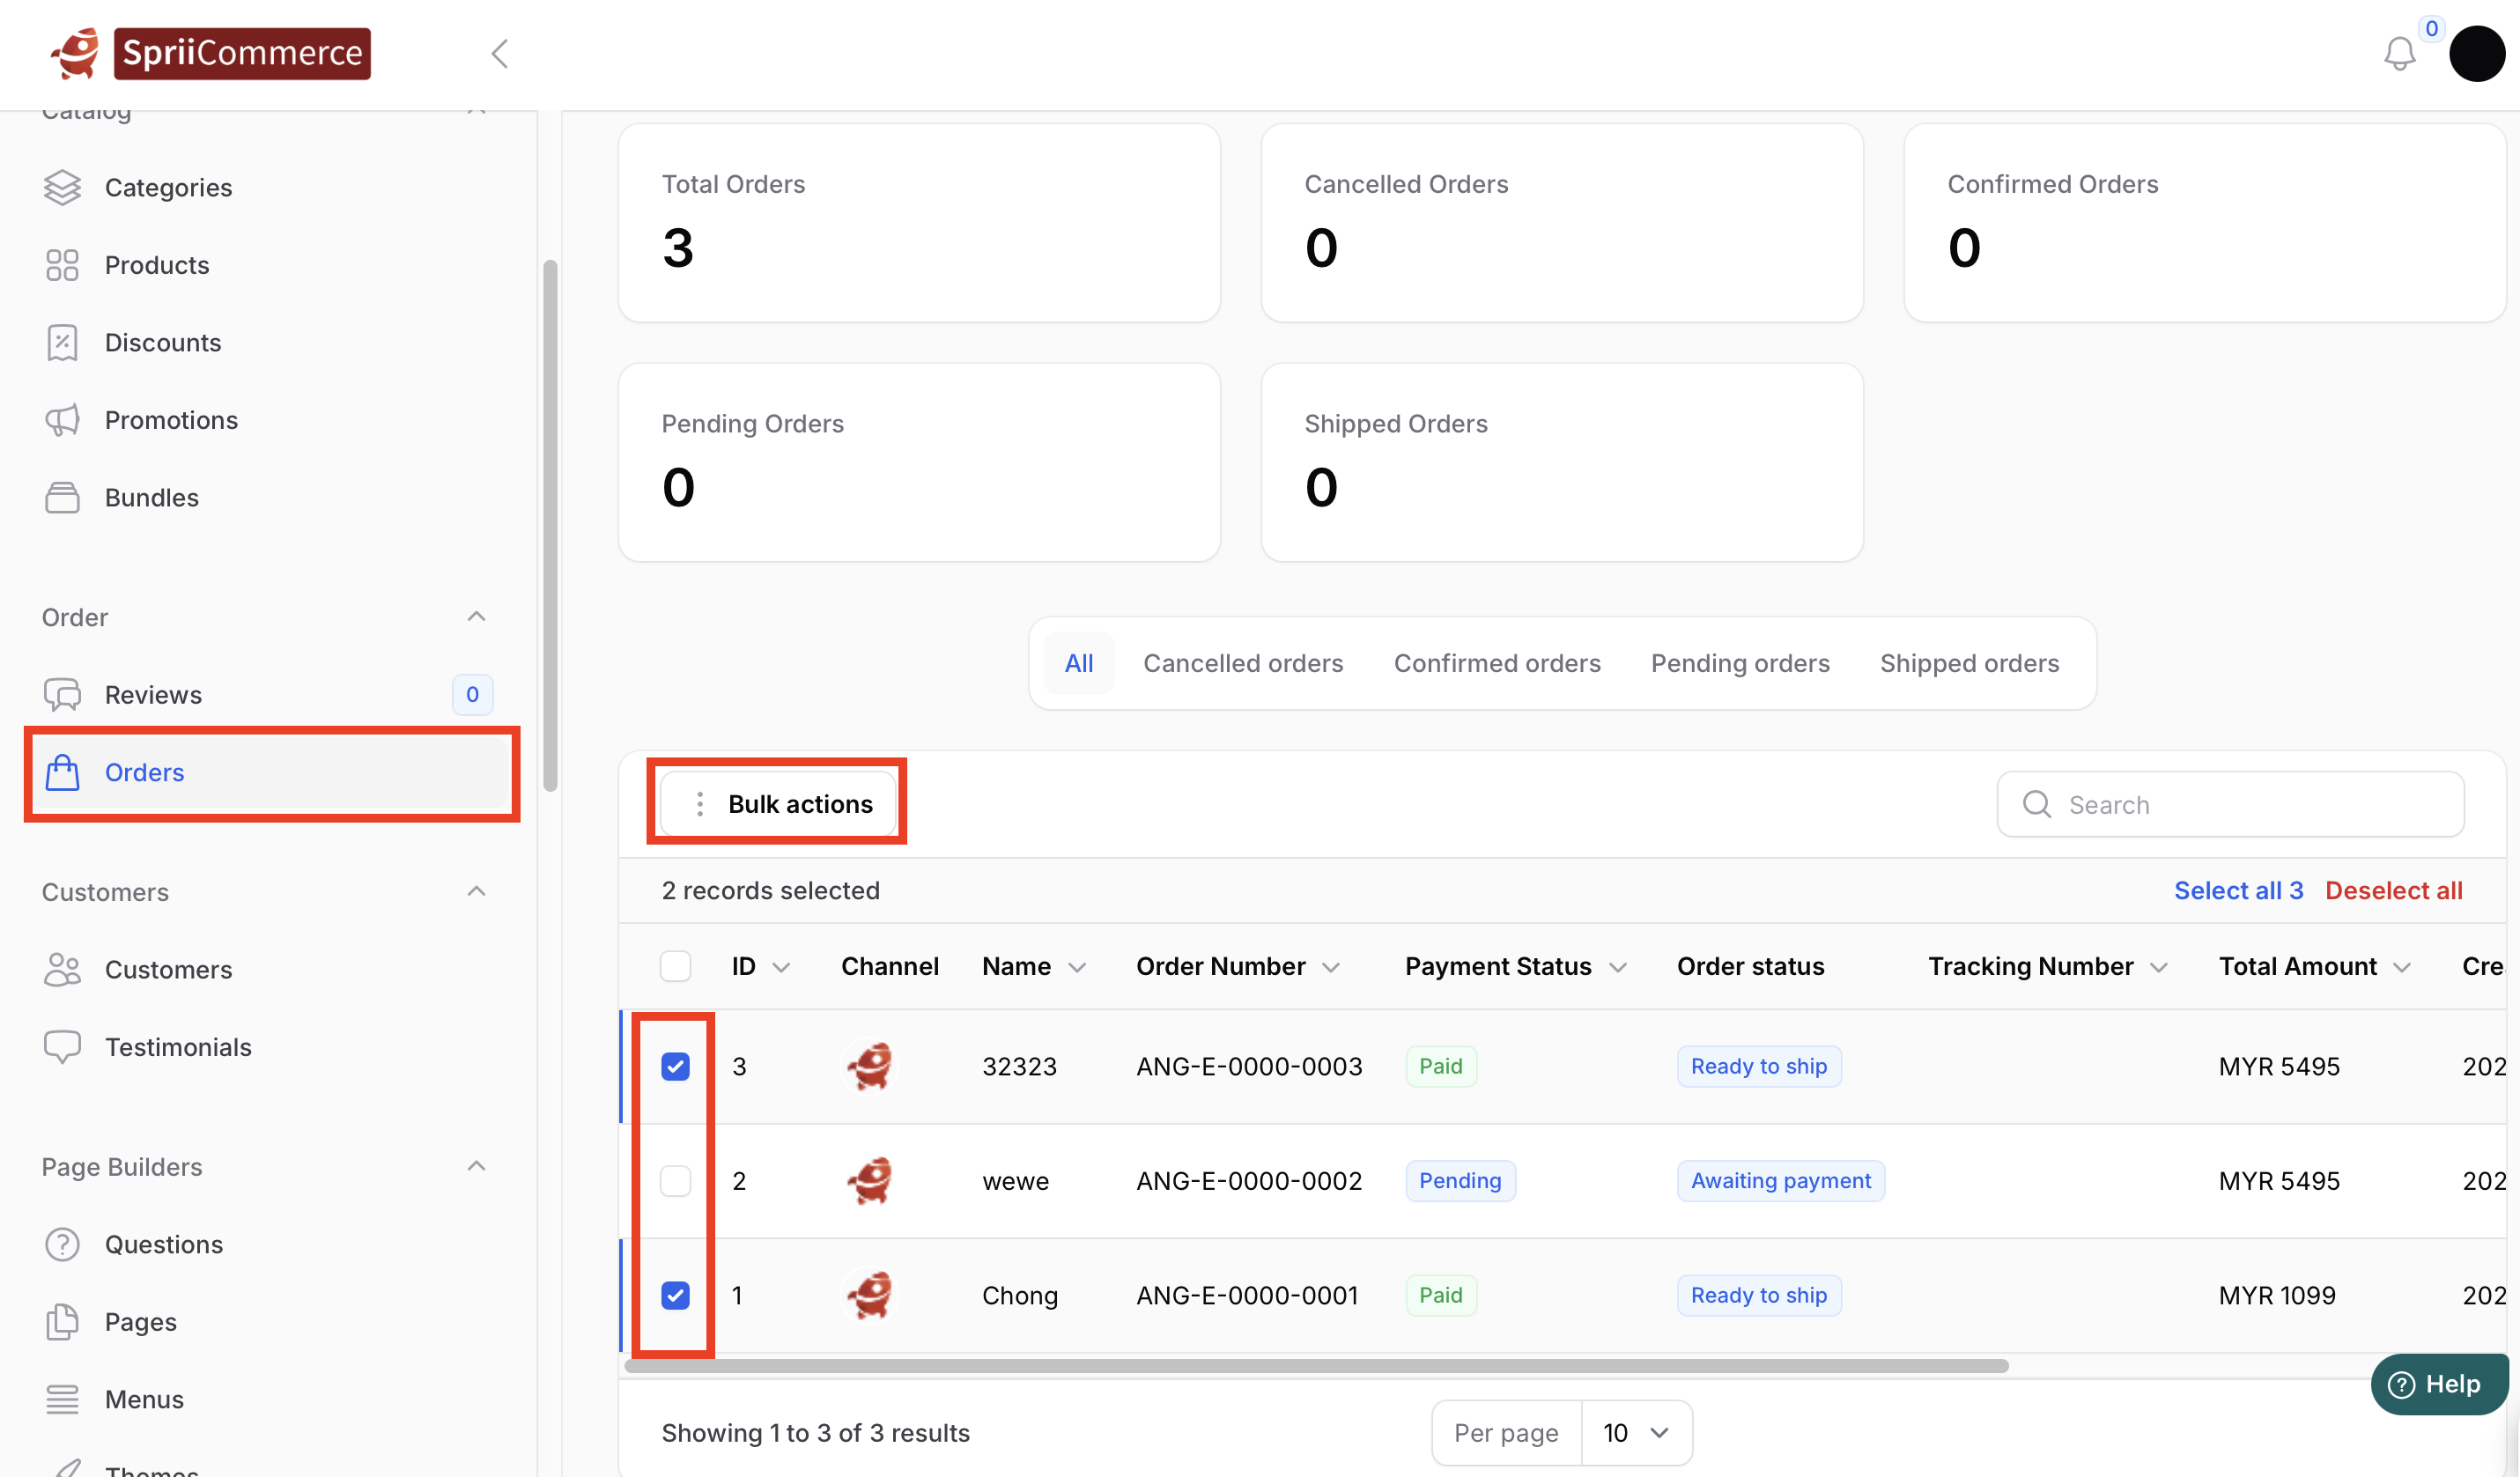
Task: Click the horizontal table scrollbar
Action: click(1316, 1366)
